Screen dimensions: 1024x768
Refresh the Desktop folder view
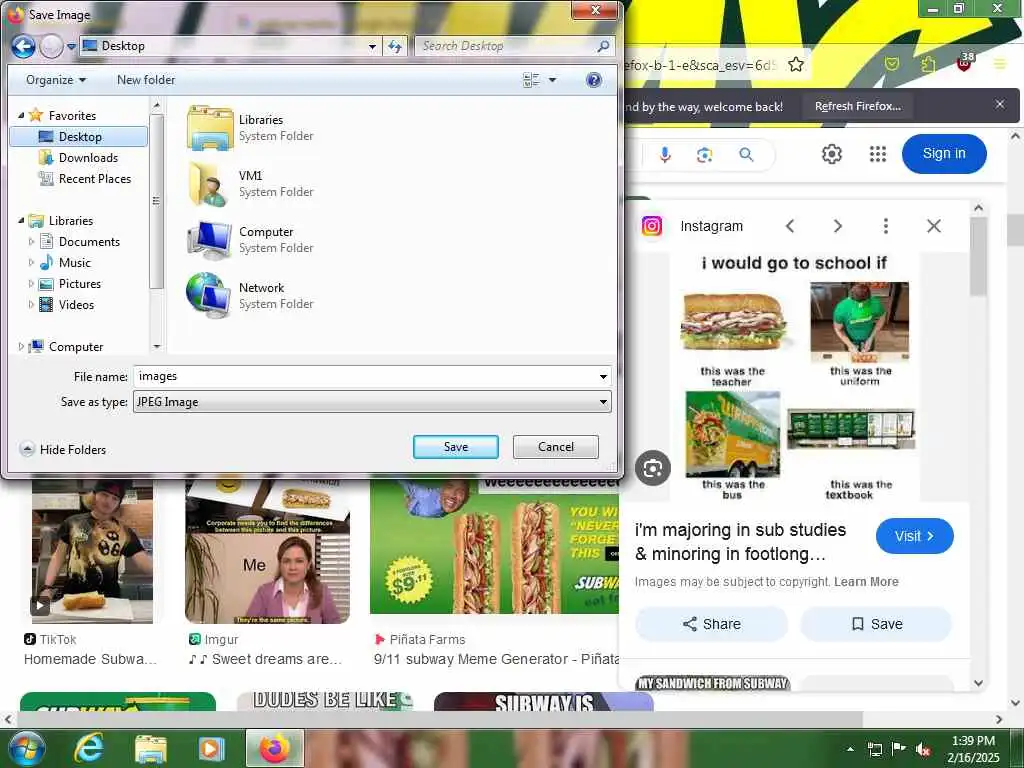point(395,46)
